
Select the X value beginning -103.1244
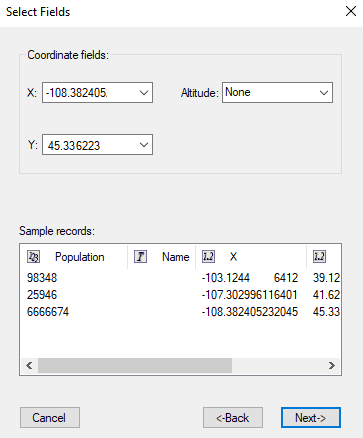point(250,278)
